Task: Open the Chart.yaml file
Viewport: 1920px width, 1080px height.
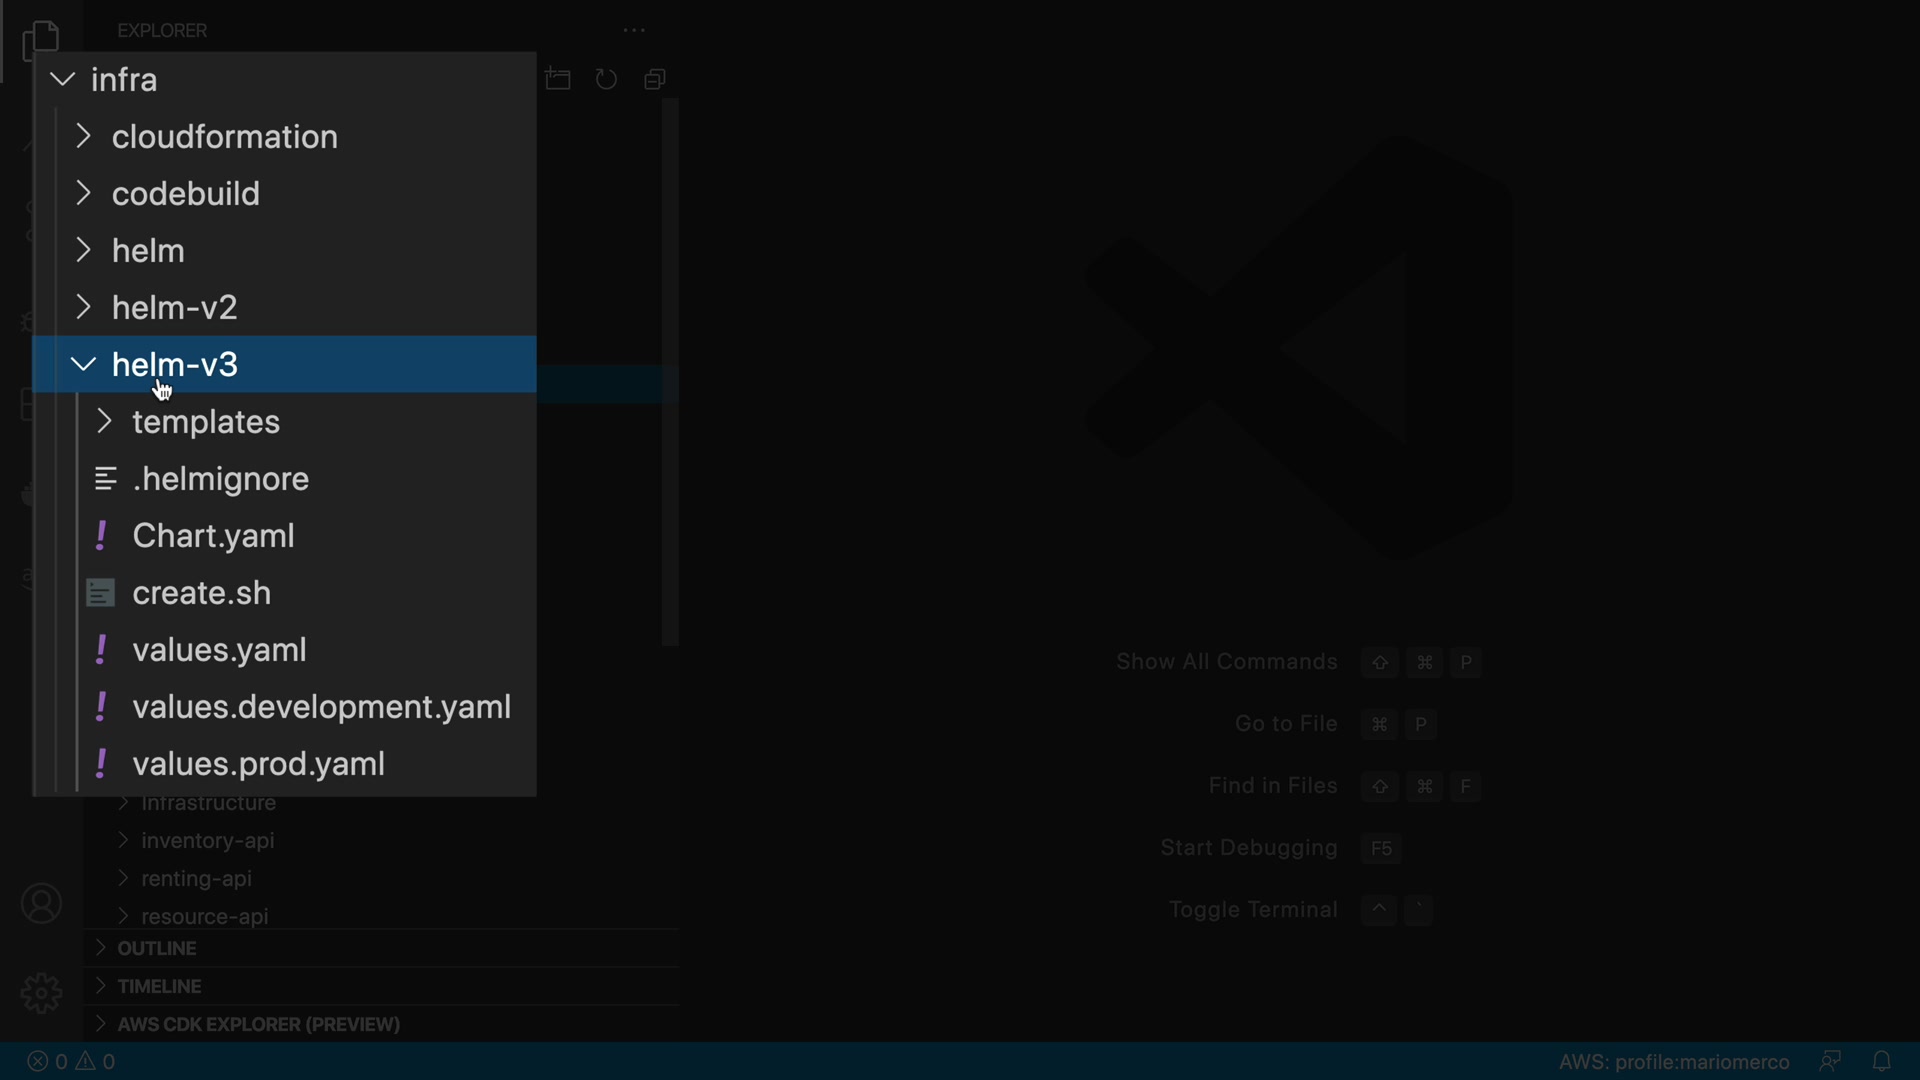Action: coord(213,536)
